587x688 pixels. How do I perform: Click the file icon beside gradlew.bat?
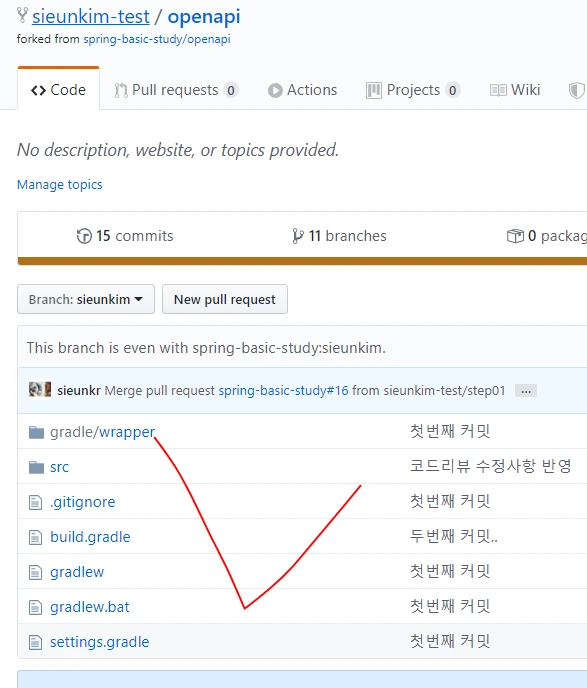36,608
